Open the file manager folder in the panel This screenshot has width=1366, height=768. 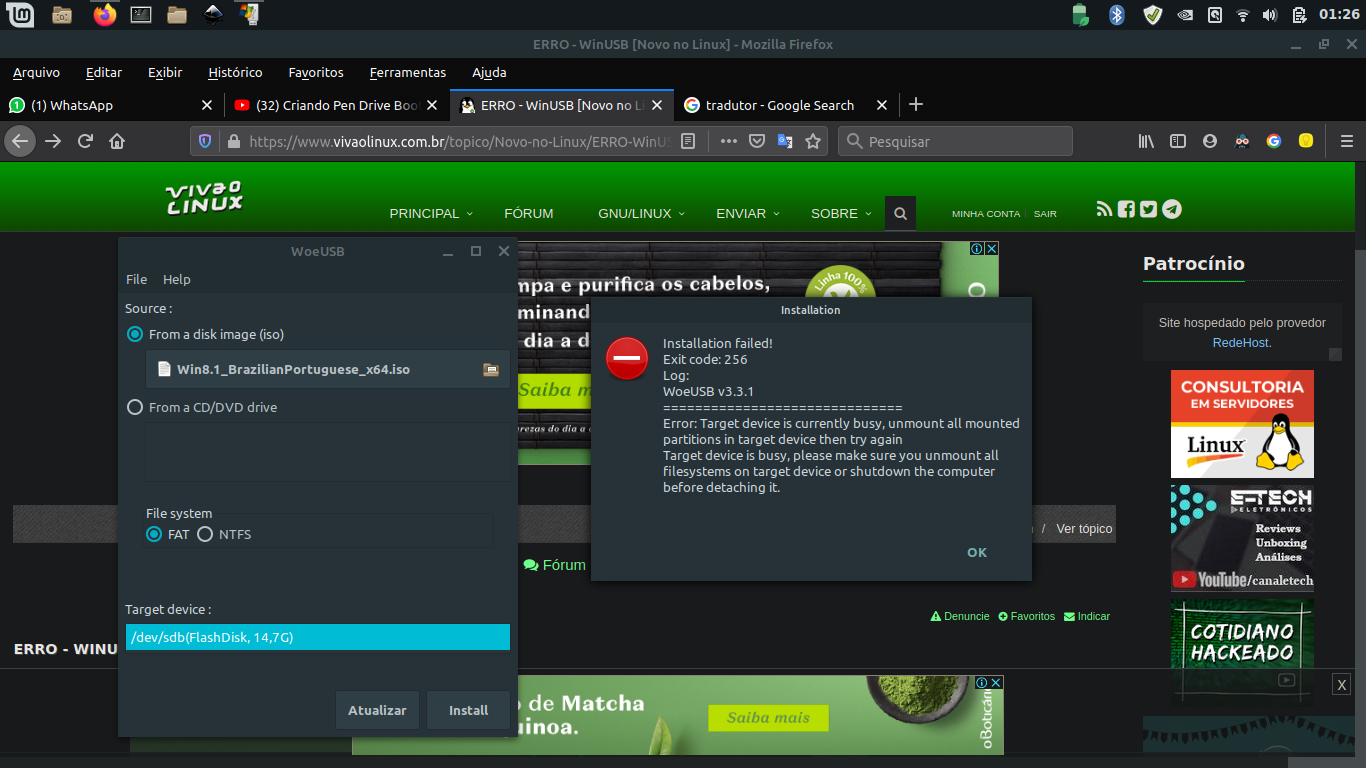coord(177,15)
